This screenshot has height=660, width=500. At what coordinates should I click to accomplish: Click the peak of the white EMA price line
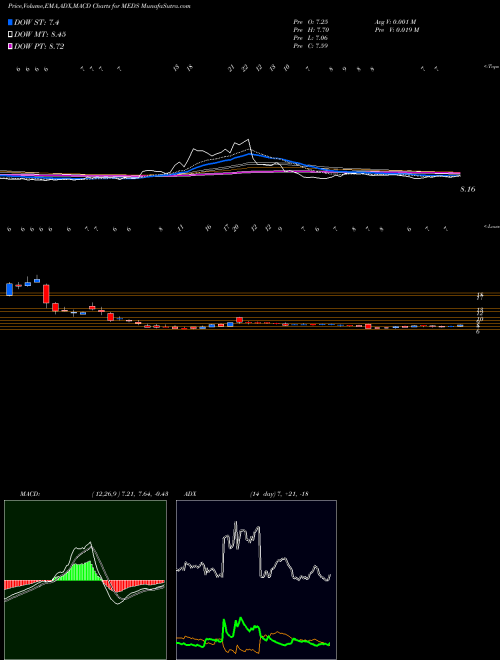coord(248,140)
